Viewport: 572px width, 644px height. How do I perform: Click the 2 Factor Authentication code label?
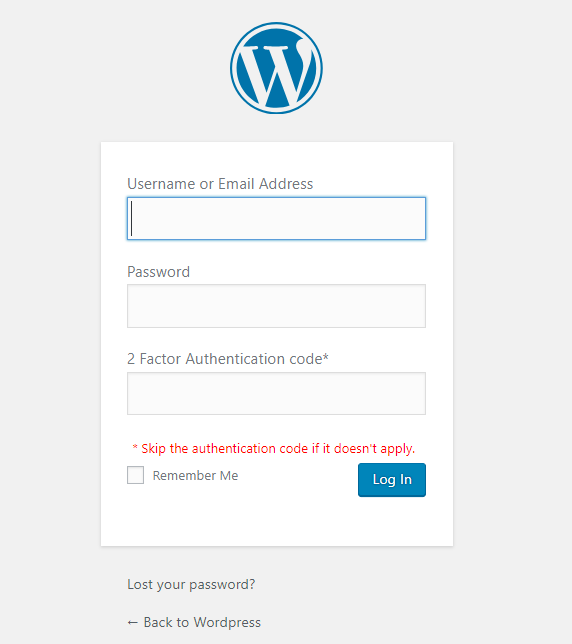[x=228, y=359]
